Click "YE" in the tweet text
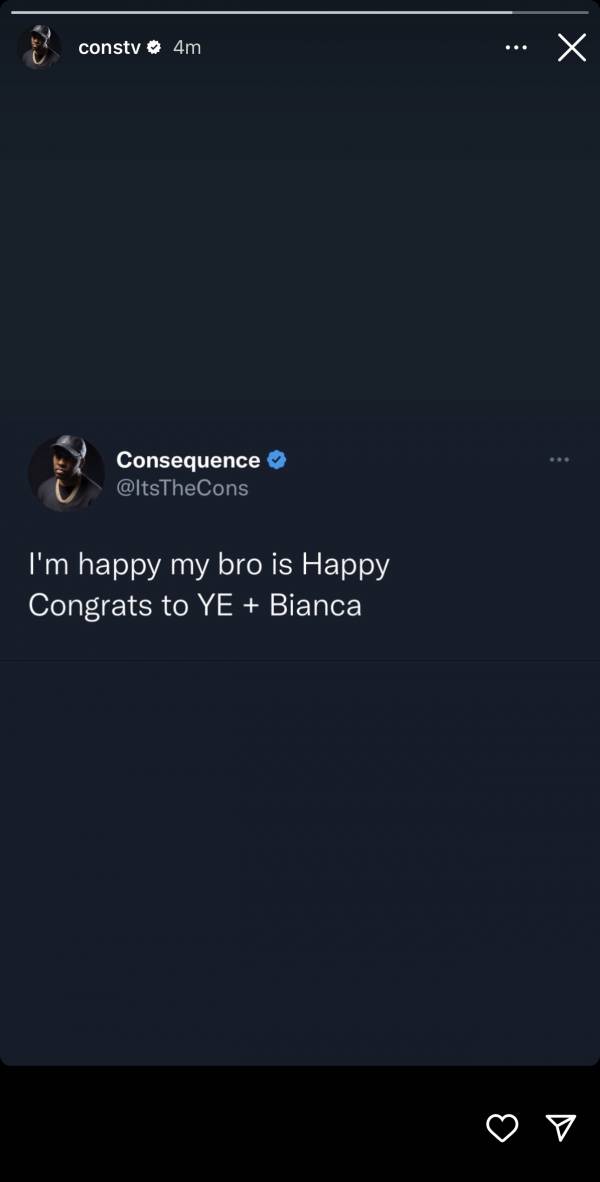 [x=216, y=605]
